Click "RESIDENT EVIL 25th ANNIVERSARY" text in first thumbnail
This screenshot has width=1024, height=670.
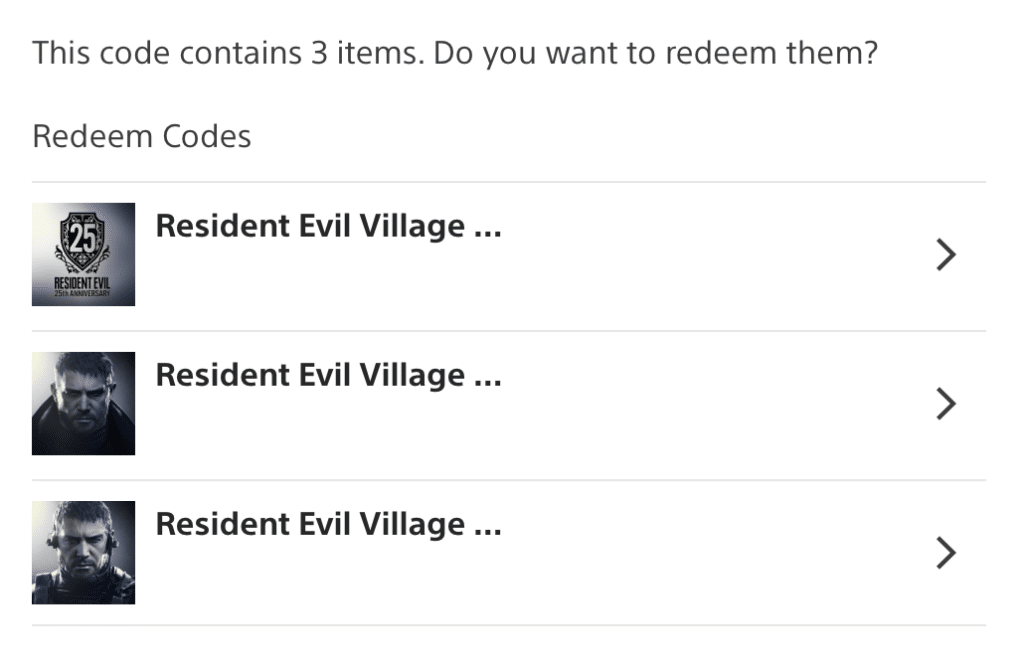pyautogui.click(x=82, y=287)
